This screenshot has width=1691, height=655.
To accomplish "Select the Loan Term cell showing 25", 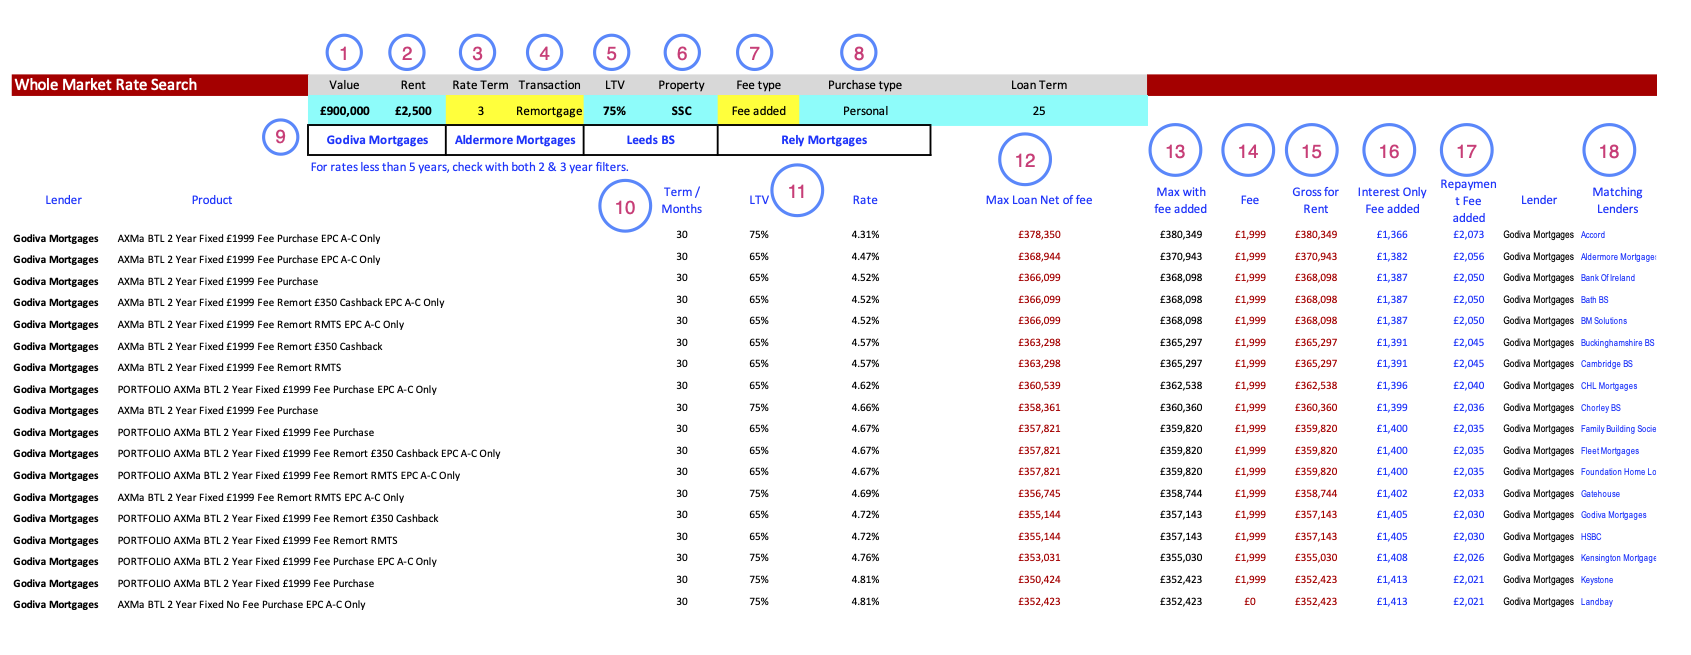I will coord(1039,111).
